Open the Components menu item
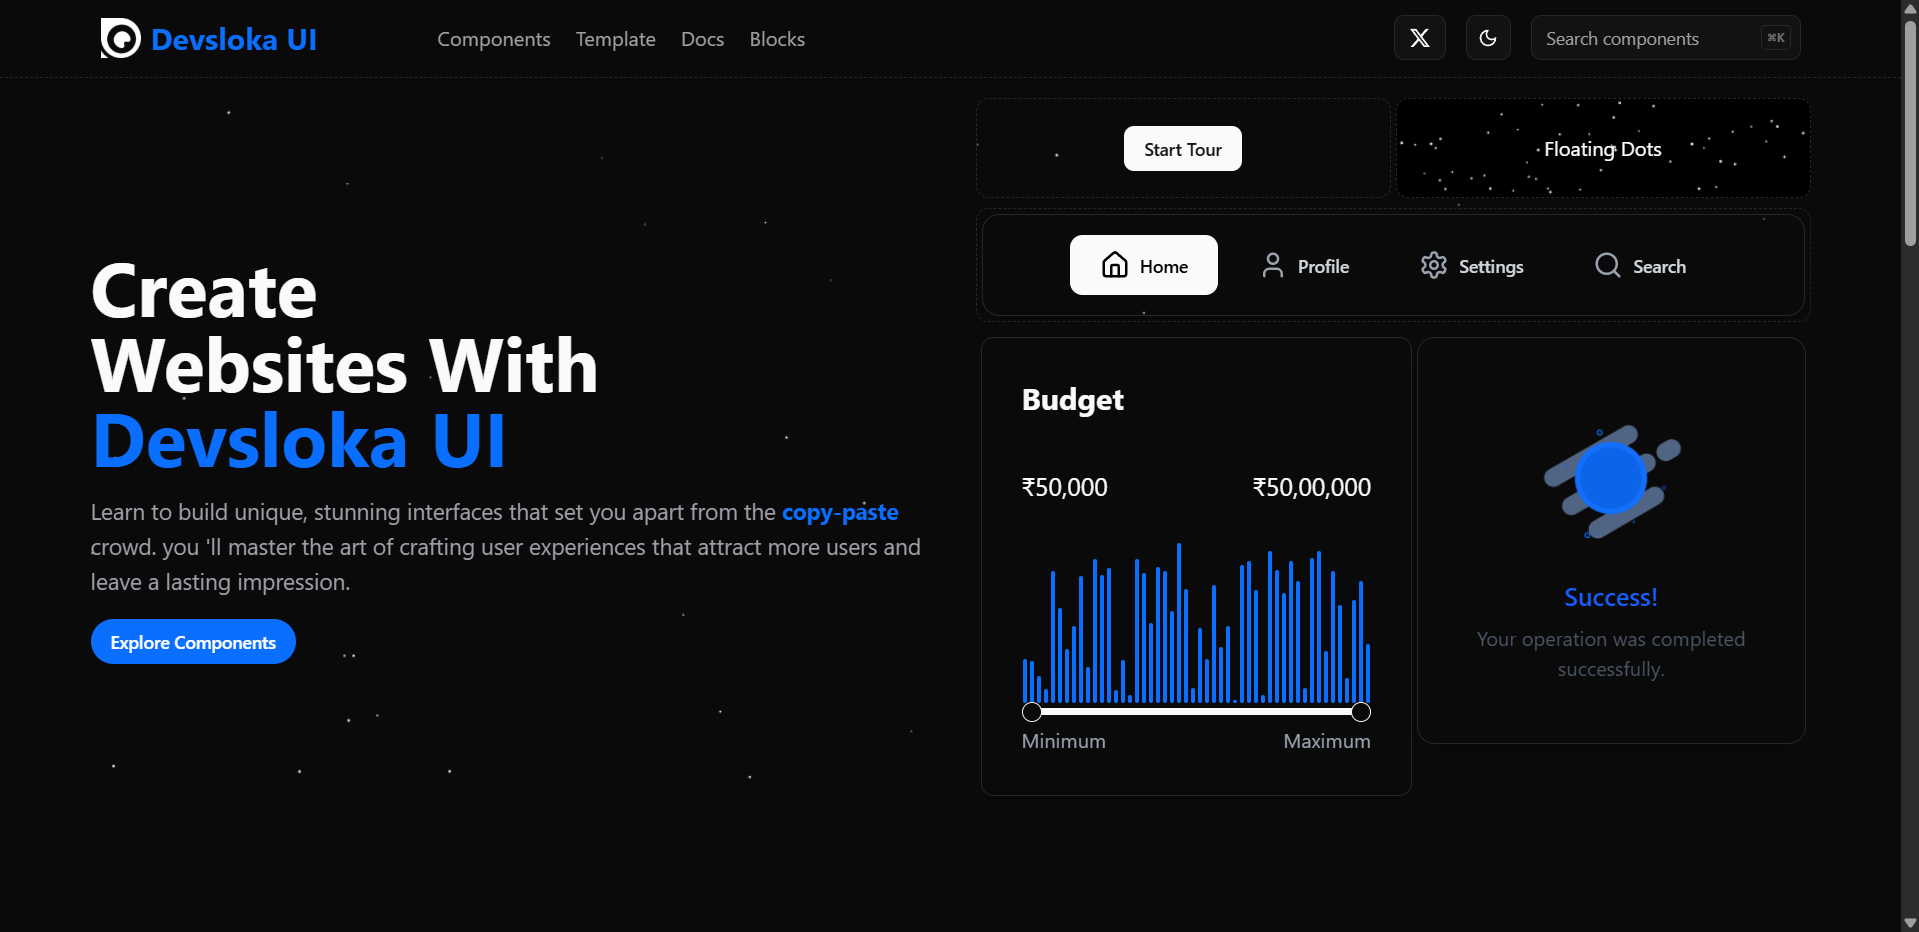This screenshot has width=1919, height=932. click(493, 39)
